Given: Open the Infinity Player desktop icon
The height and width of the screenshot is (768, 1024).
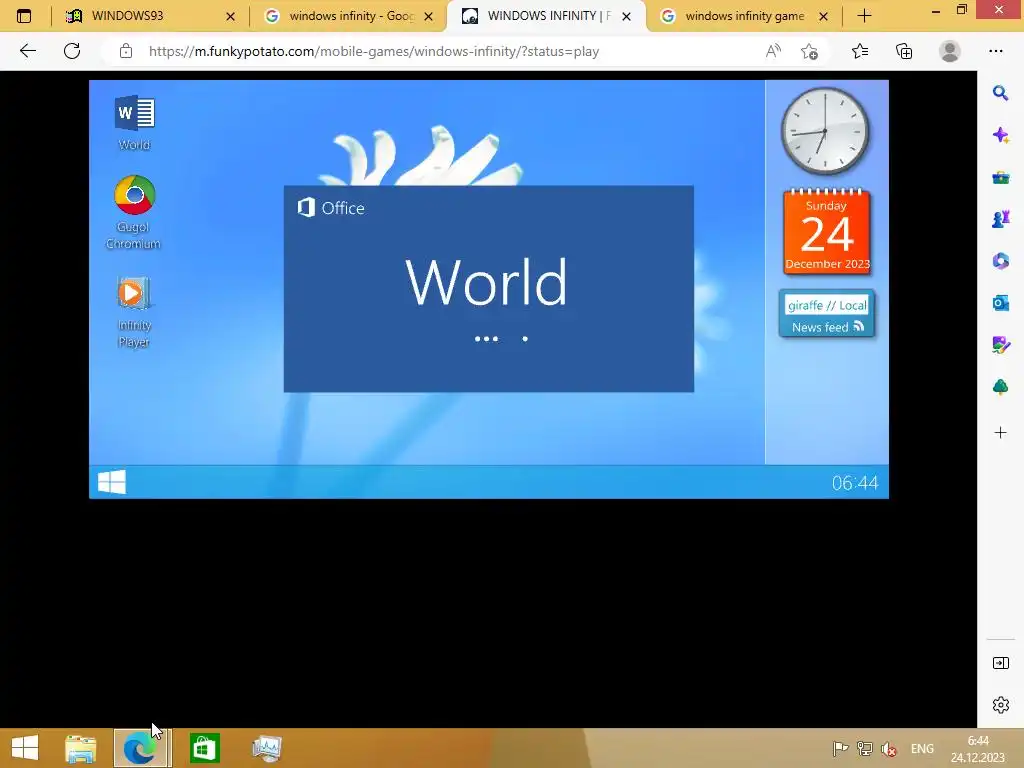Looking at the screenshot, I should coord(134,312).
